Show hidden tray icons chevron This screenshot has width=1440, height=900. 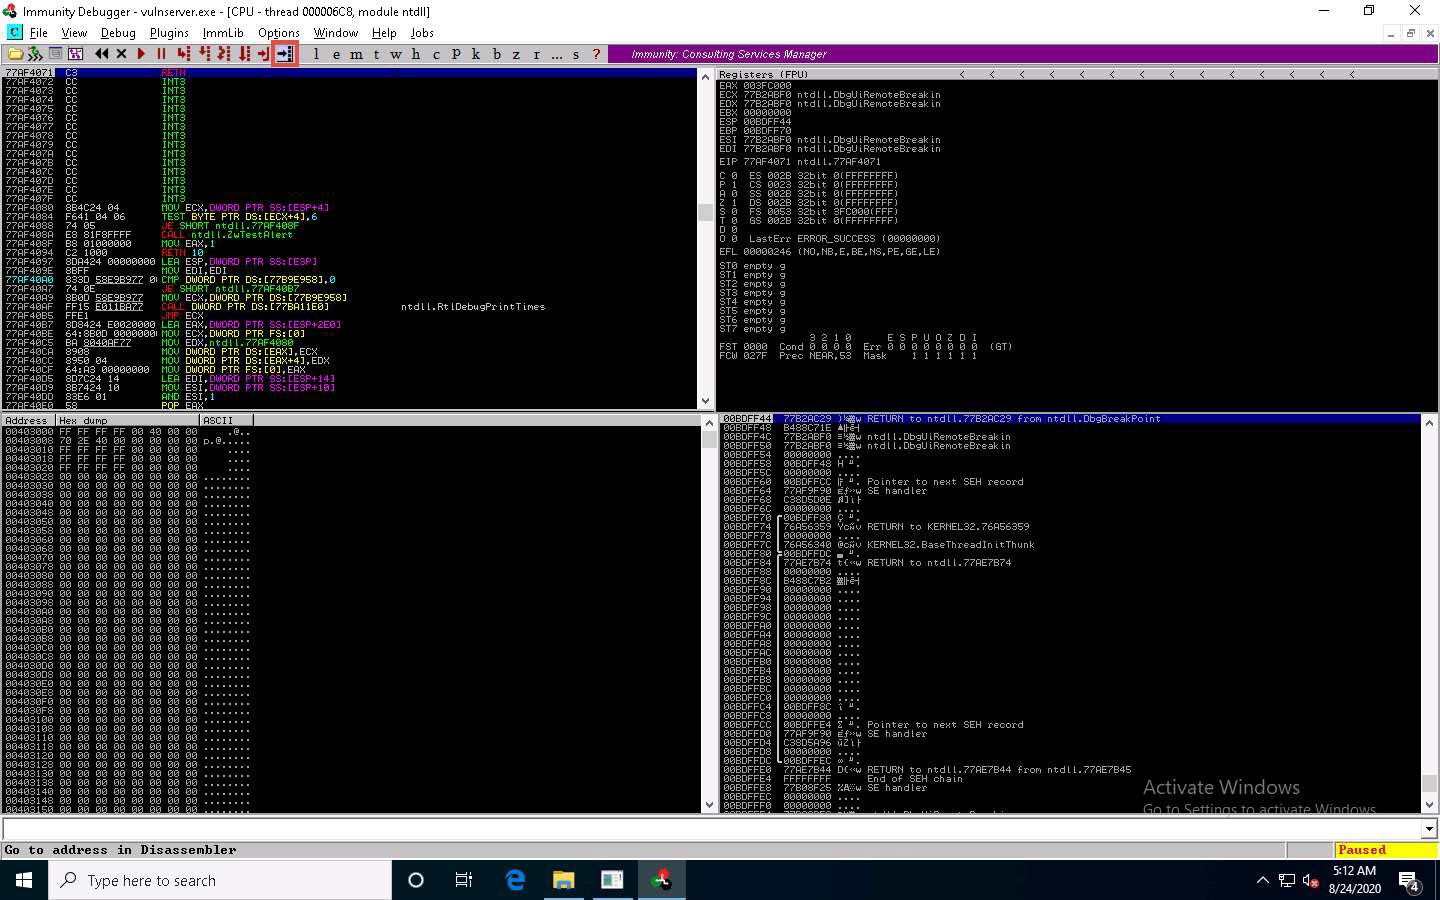pyautogui.click(x=1262, y=880)
